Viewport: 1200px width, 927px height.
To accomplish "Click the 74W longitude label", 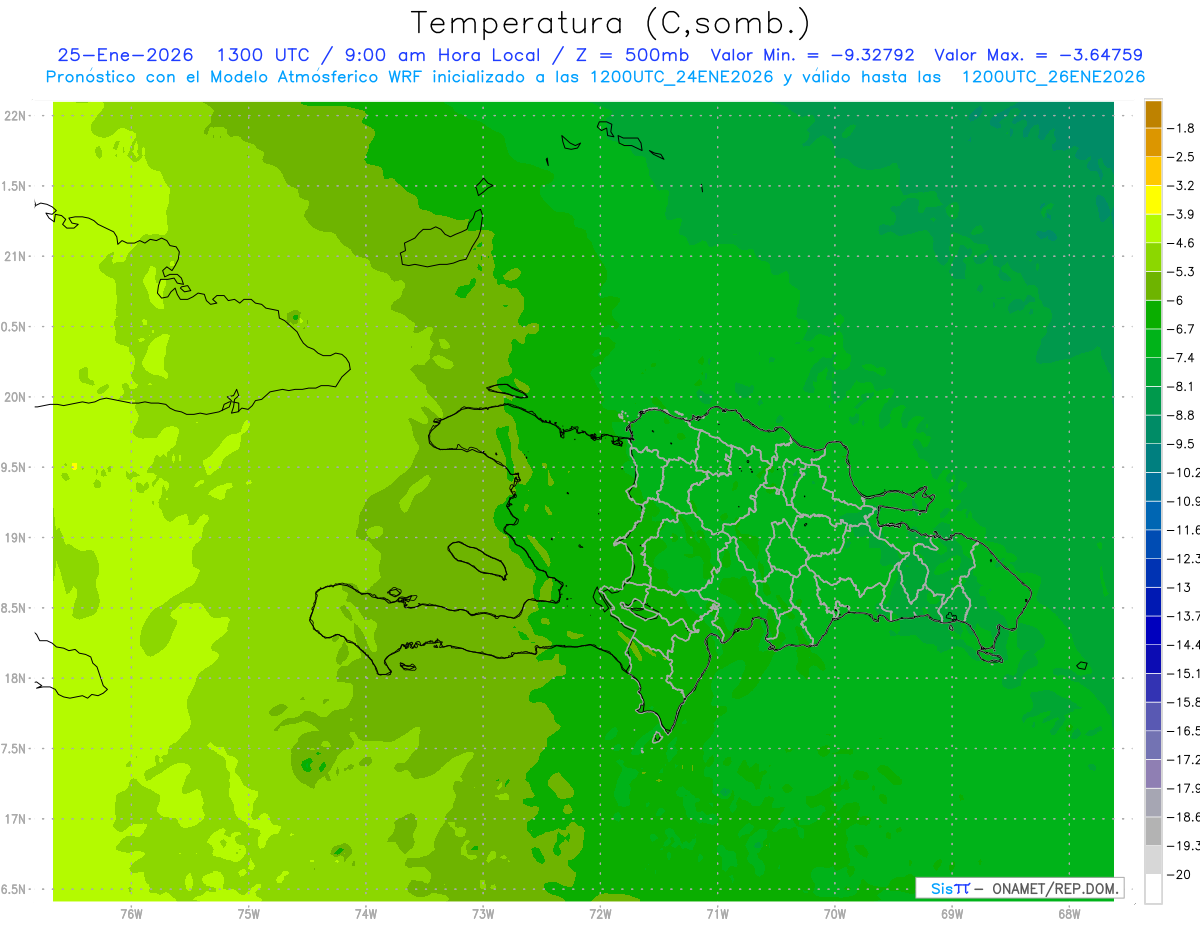I will coord(366,914).
